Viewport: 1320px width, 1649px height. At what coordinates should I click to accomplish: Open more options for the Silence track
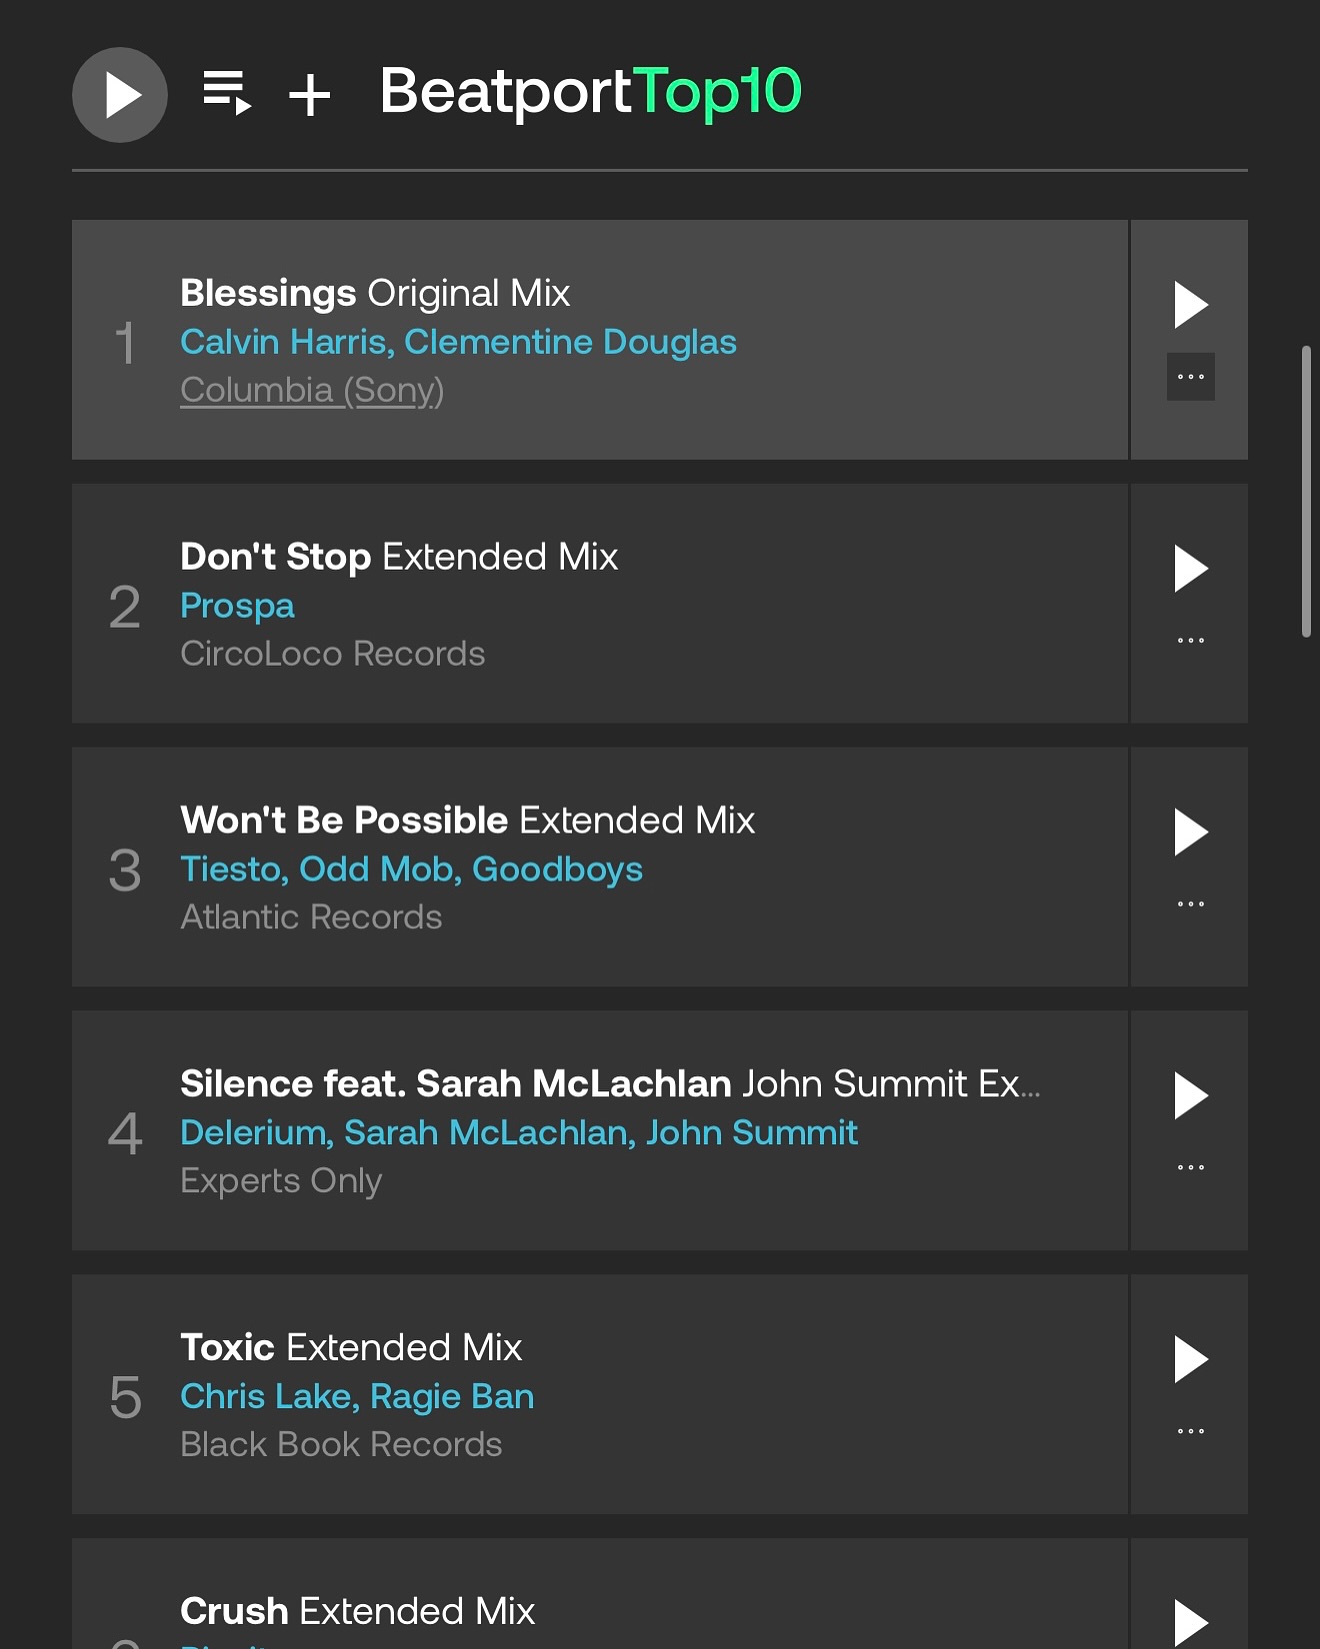[1191, 1167]
